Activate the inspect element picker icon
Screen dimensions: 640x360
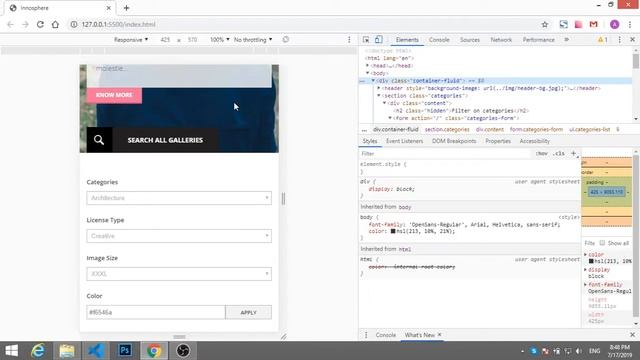coord(366,40)
